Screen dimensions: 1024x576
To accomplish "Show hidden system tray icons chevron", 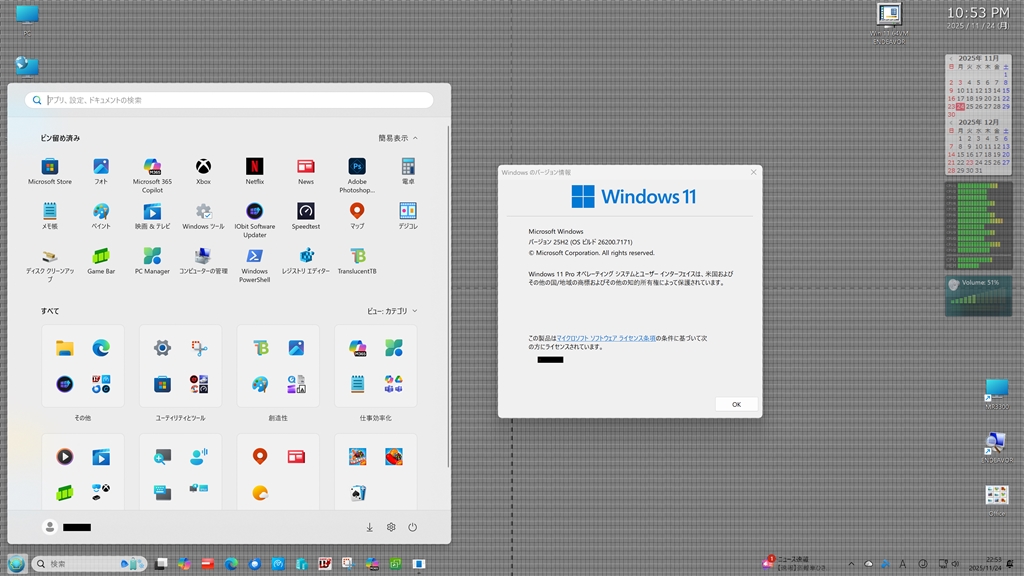I will point(851,564).
